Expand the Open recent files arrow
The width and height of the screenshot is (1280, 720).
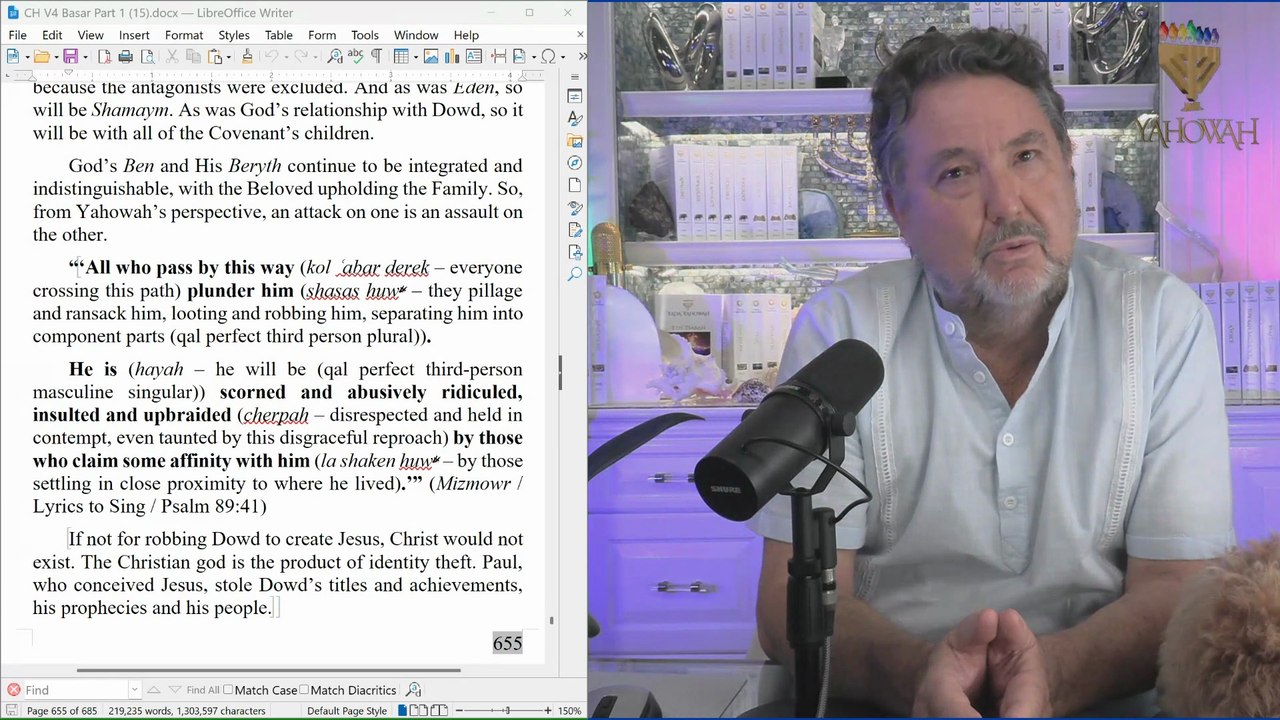(56, 56)
